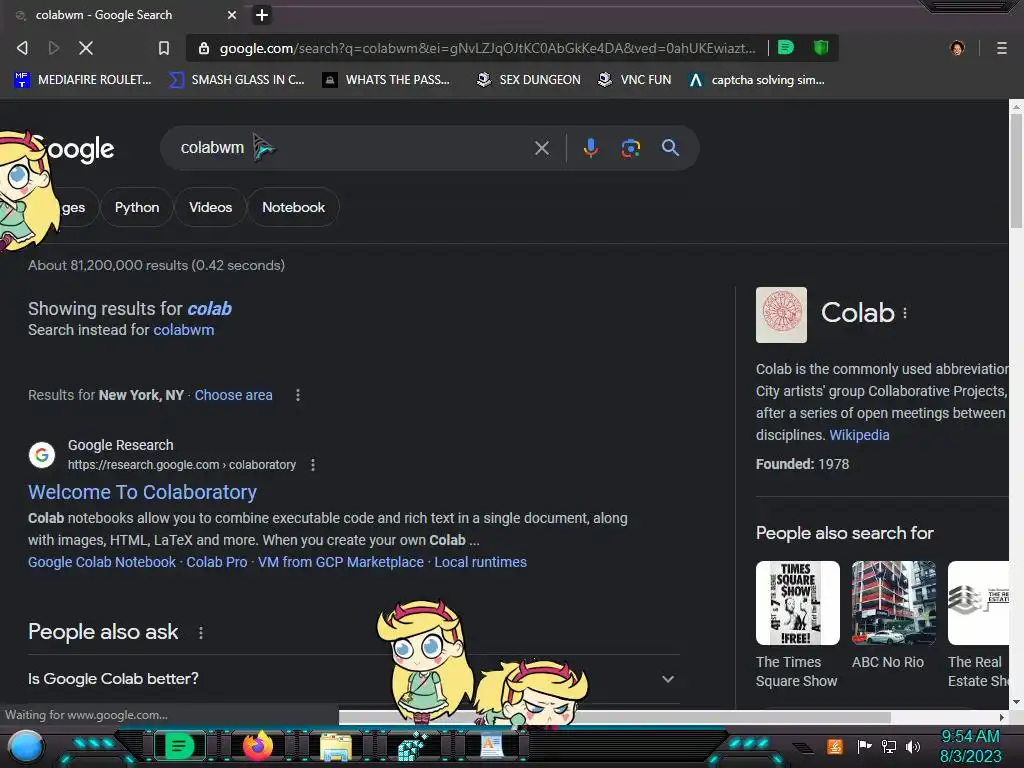Search instead for colabwm

click(x=184, y=330)
